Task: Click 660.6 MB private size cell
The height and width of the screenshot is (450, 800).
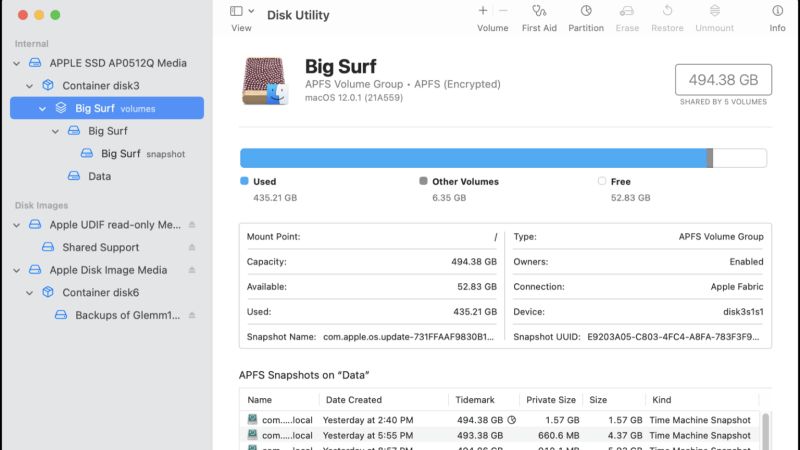Action: point(558,436)
